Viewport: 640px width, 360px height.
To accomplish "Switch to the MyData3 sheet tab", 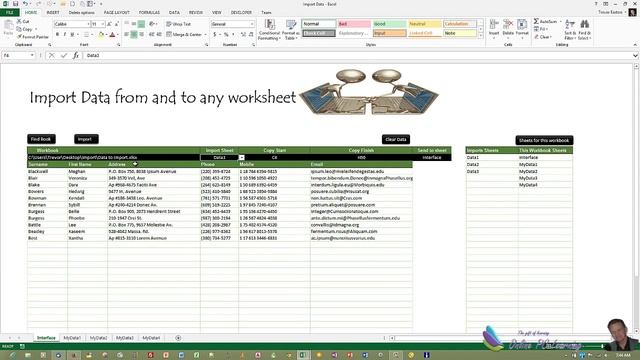I will [124, 338].
